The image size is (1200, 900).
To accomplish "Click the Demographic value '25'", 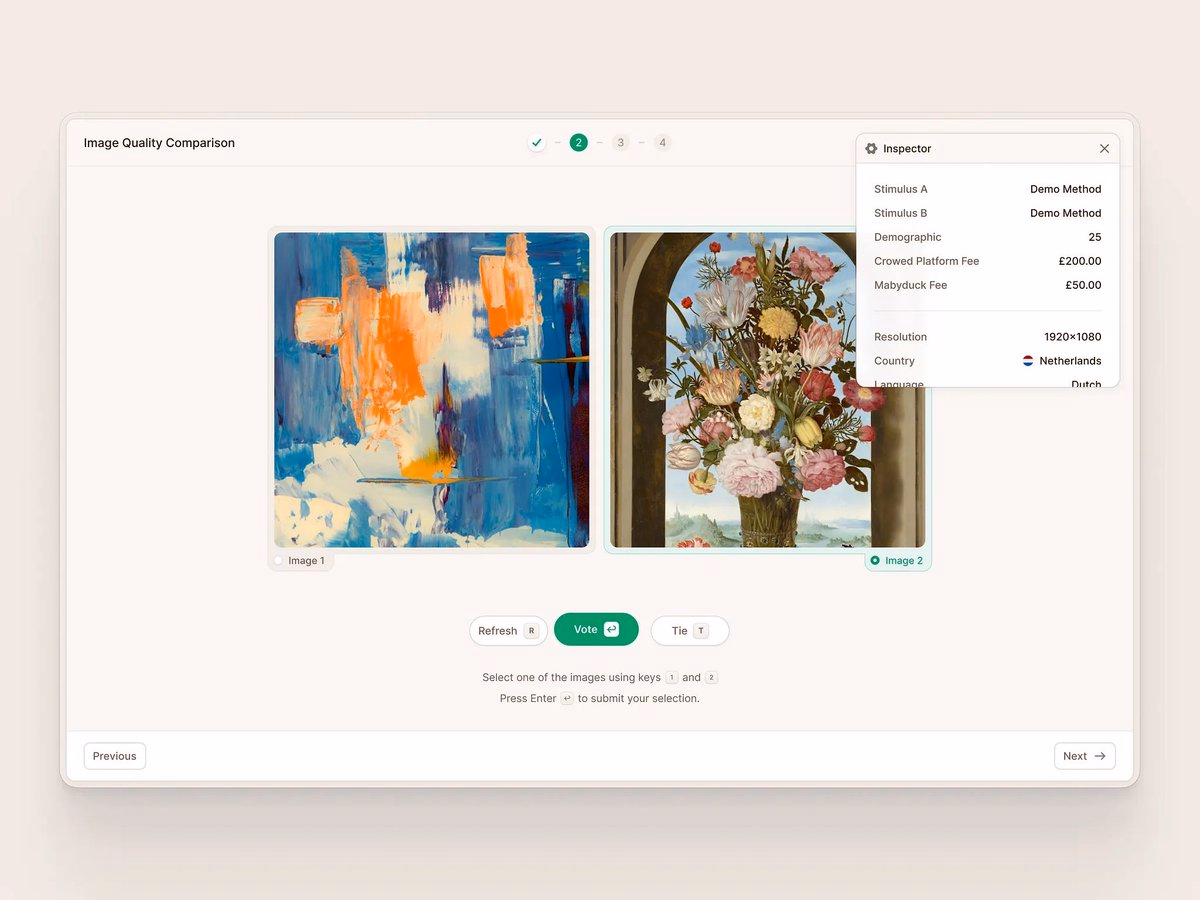I will (1095, 237).
